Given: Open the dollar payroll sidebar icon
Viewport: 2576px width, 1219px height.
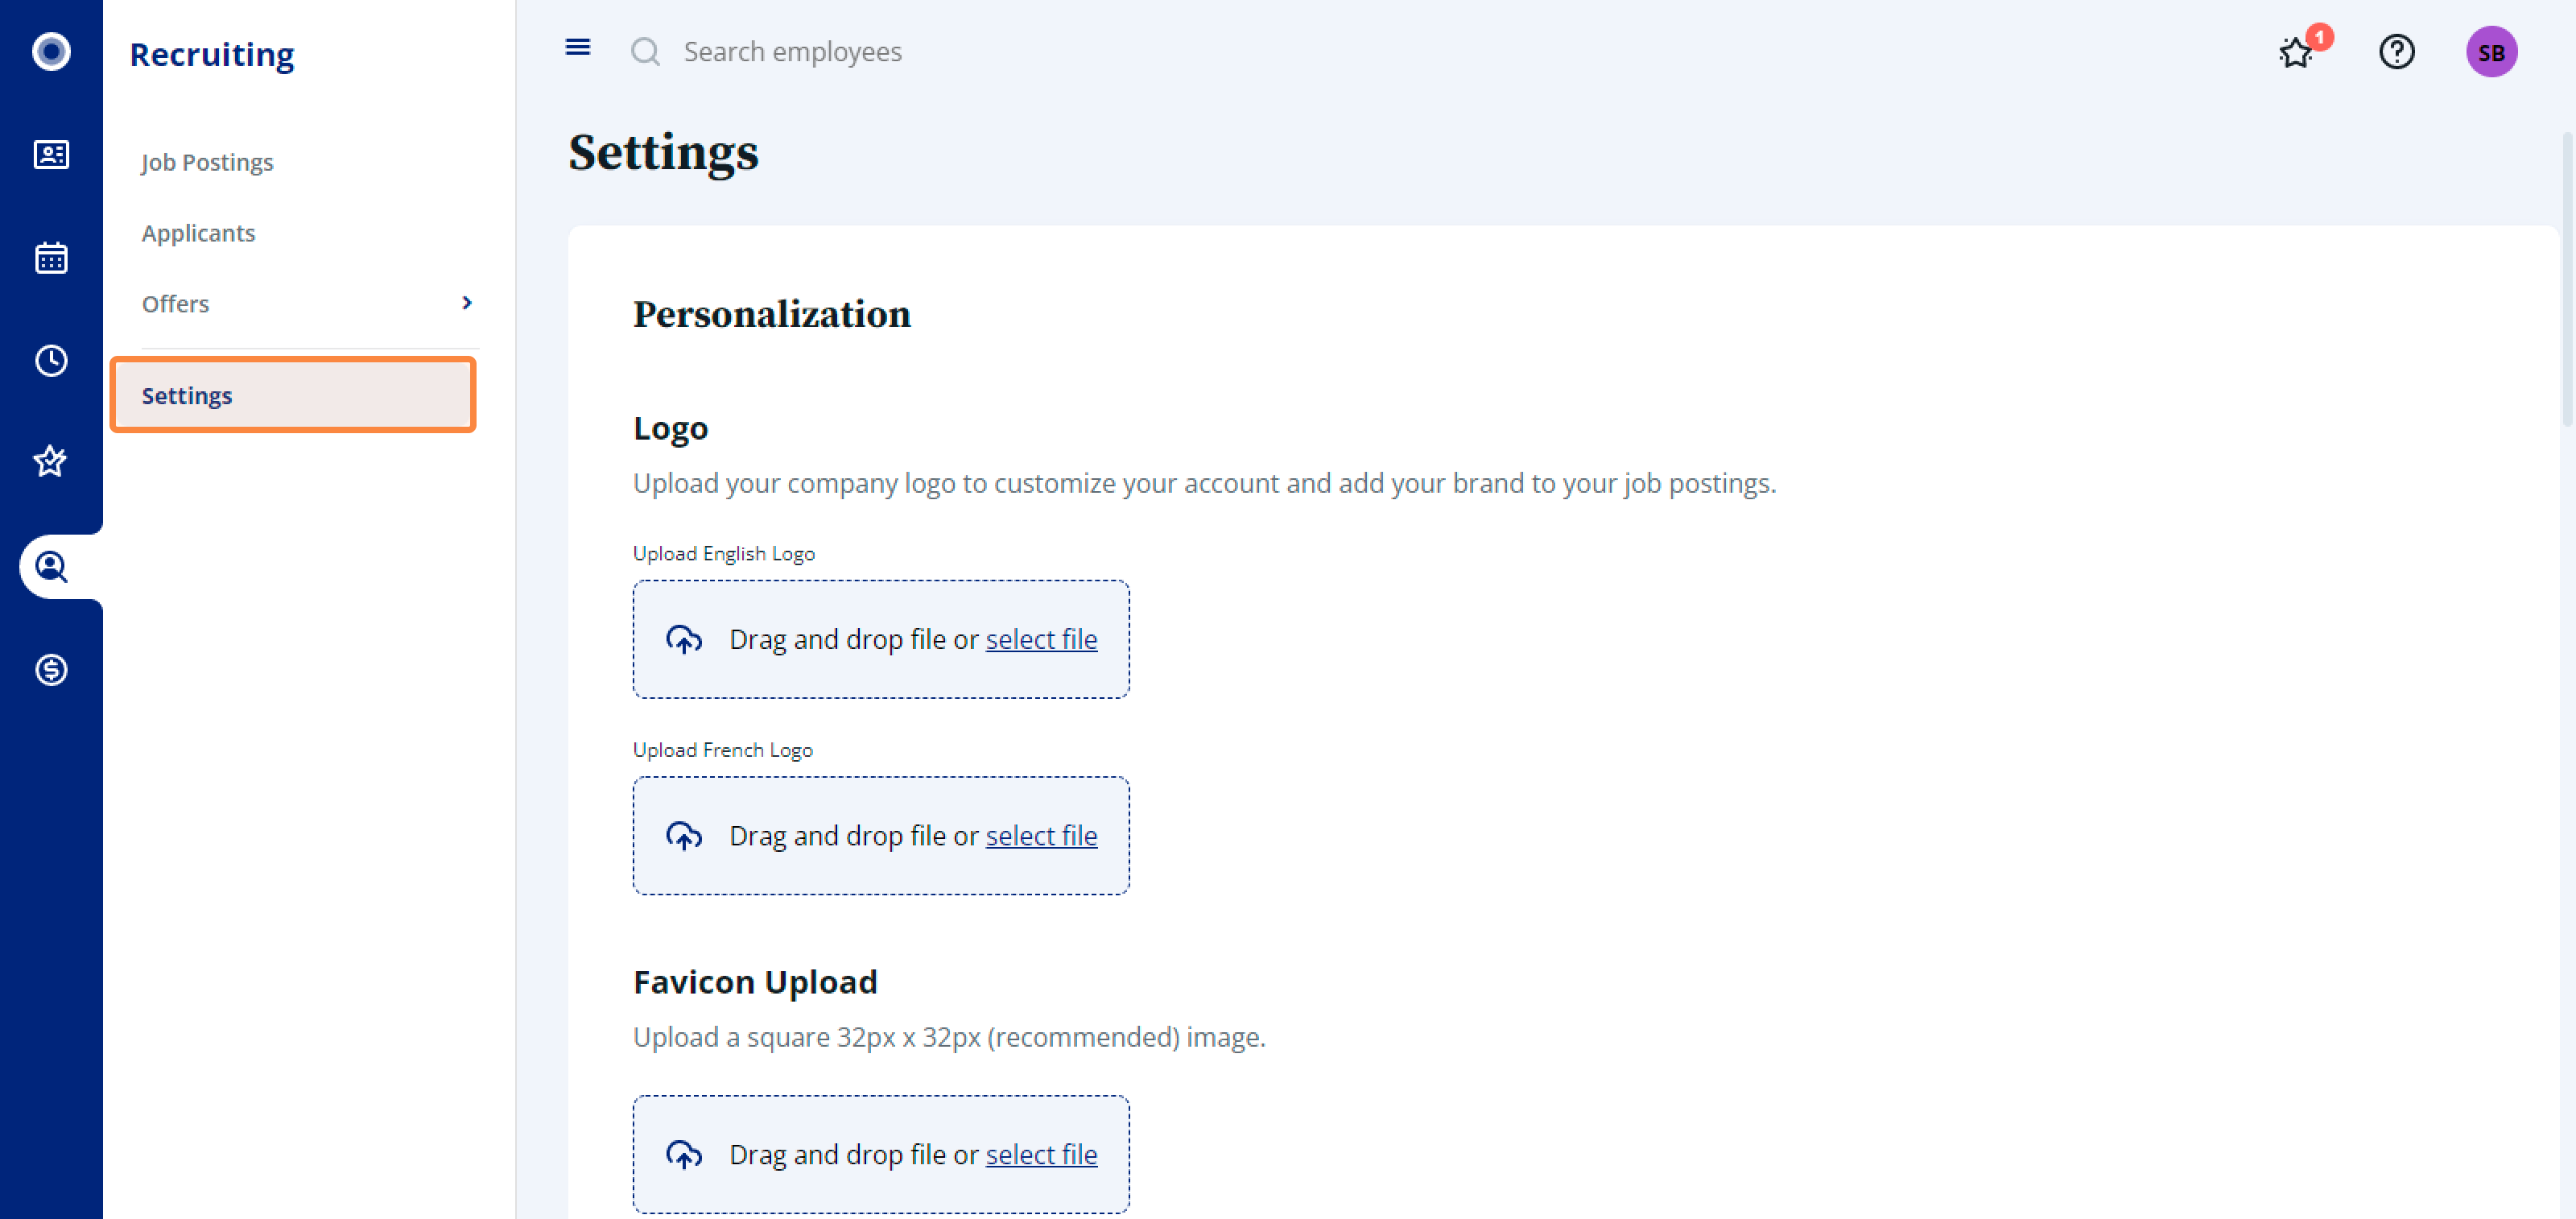Looking at the screenshot, I should click(x=51, y=670).
